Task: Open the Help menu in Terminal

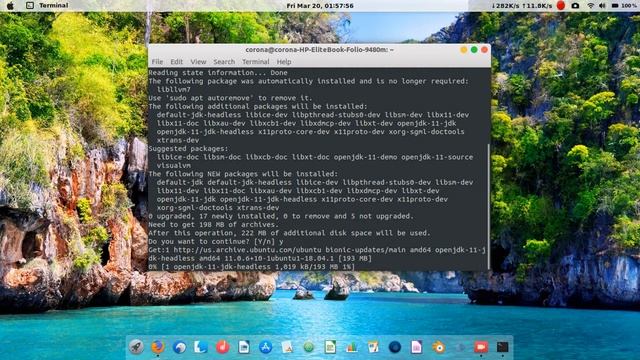Action: point(284,62)
